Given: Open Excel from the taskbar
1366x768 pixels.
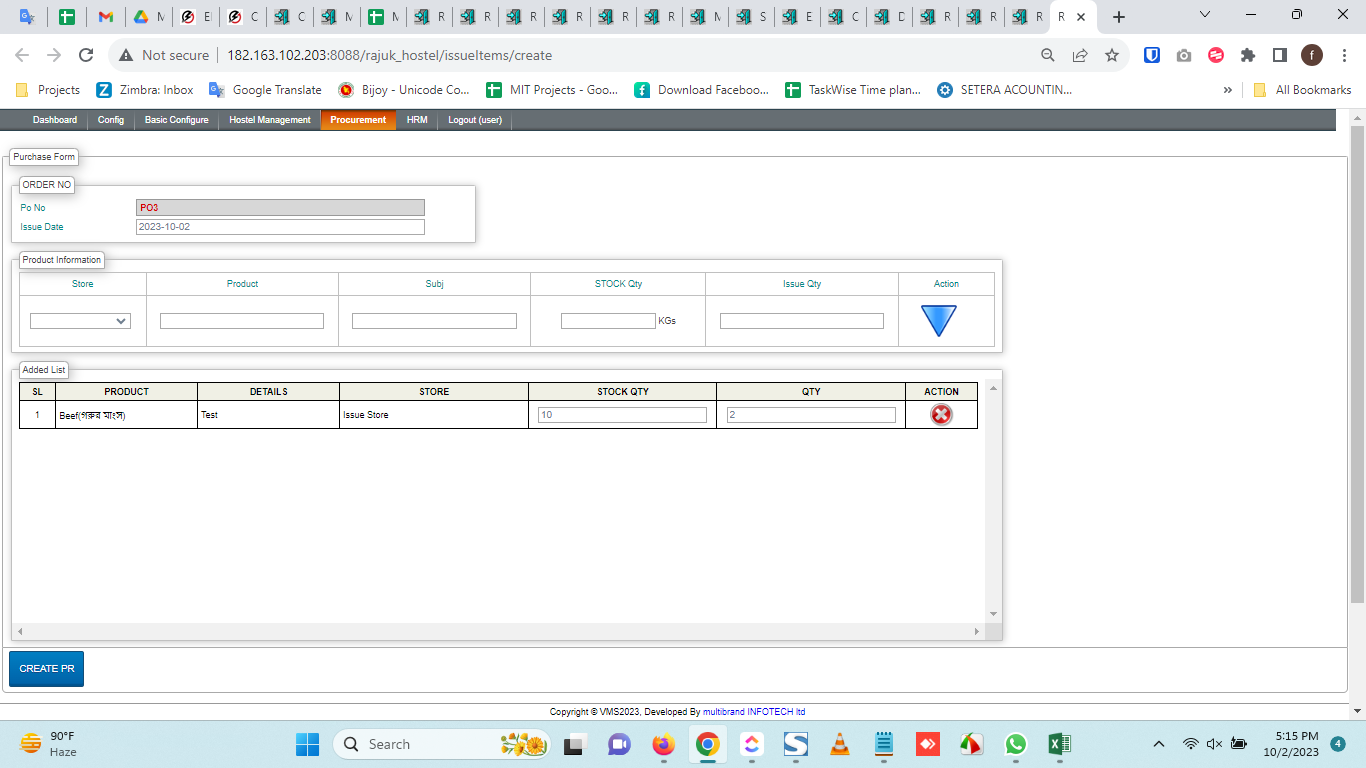Looking at the screenshot, I should [x=1059, y=744].
